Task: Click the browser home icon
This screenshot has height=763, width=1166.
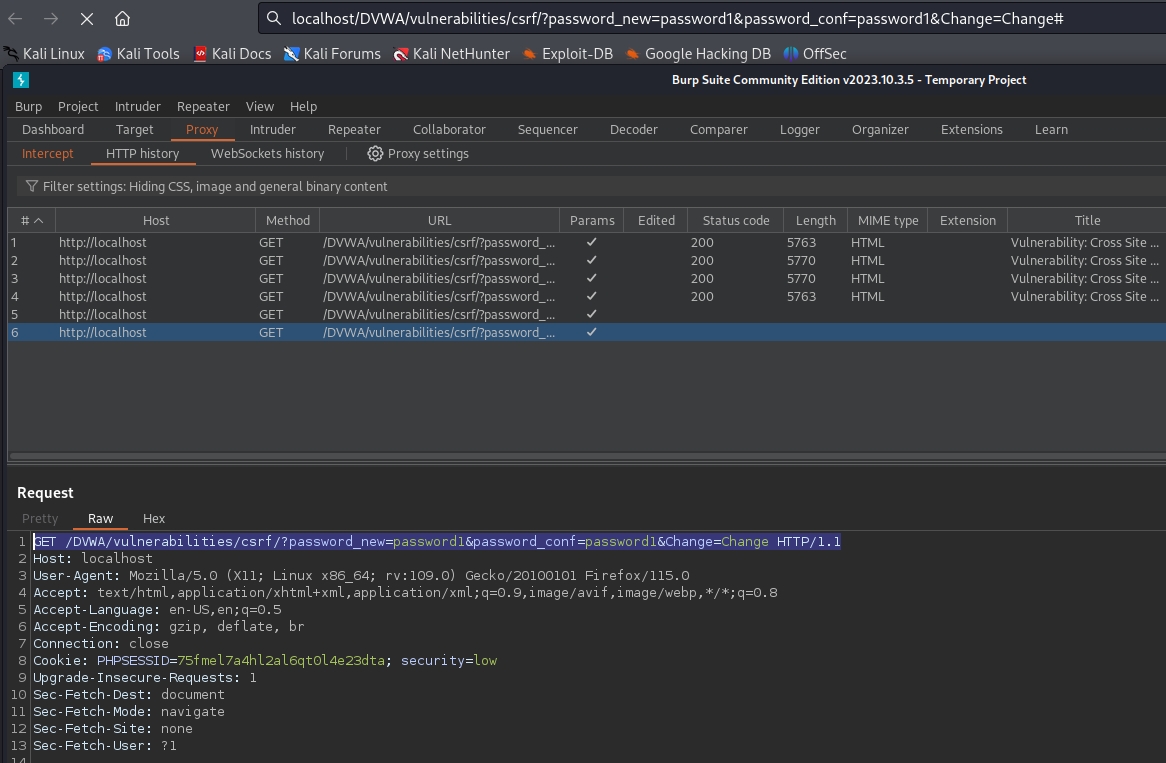Action: tap(122, 19)
